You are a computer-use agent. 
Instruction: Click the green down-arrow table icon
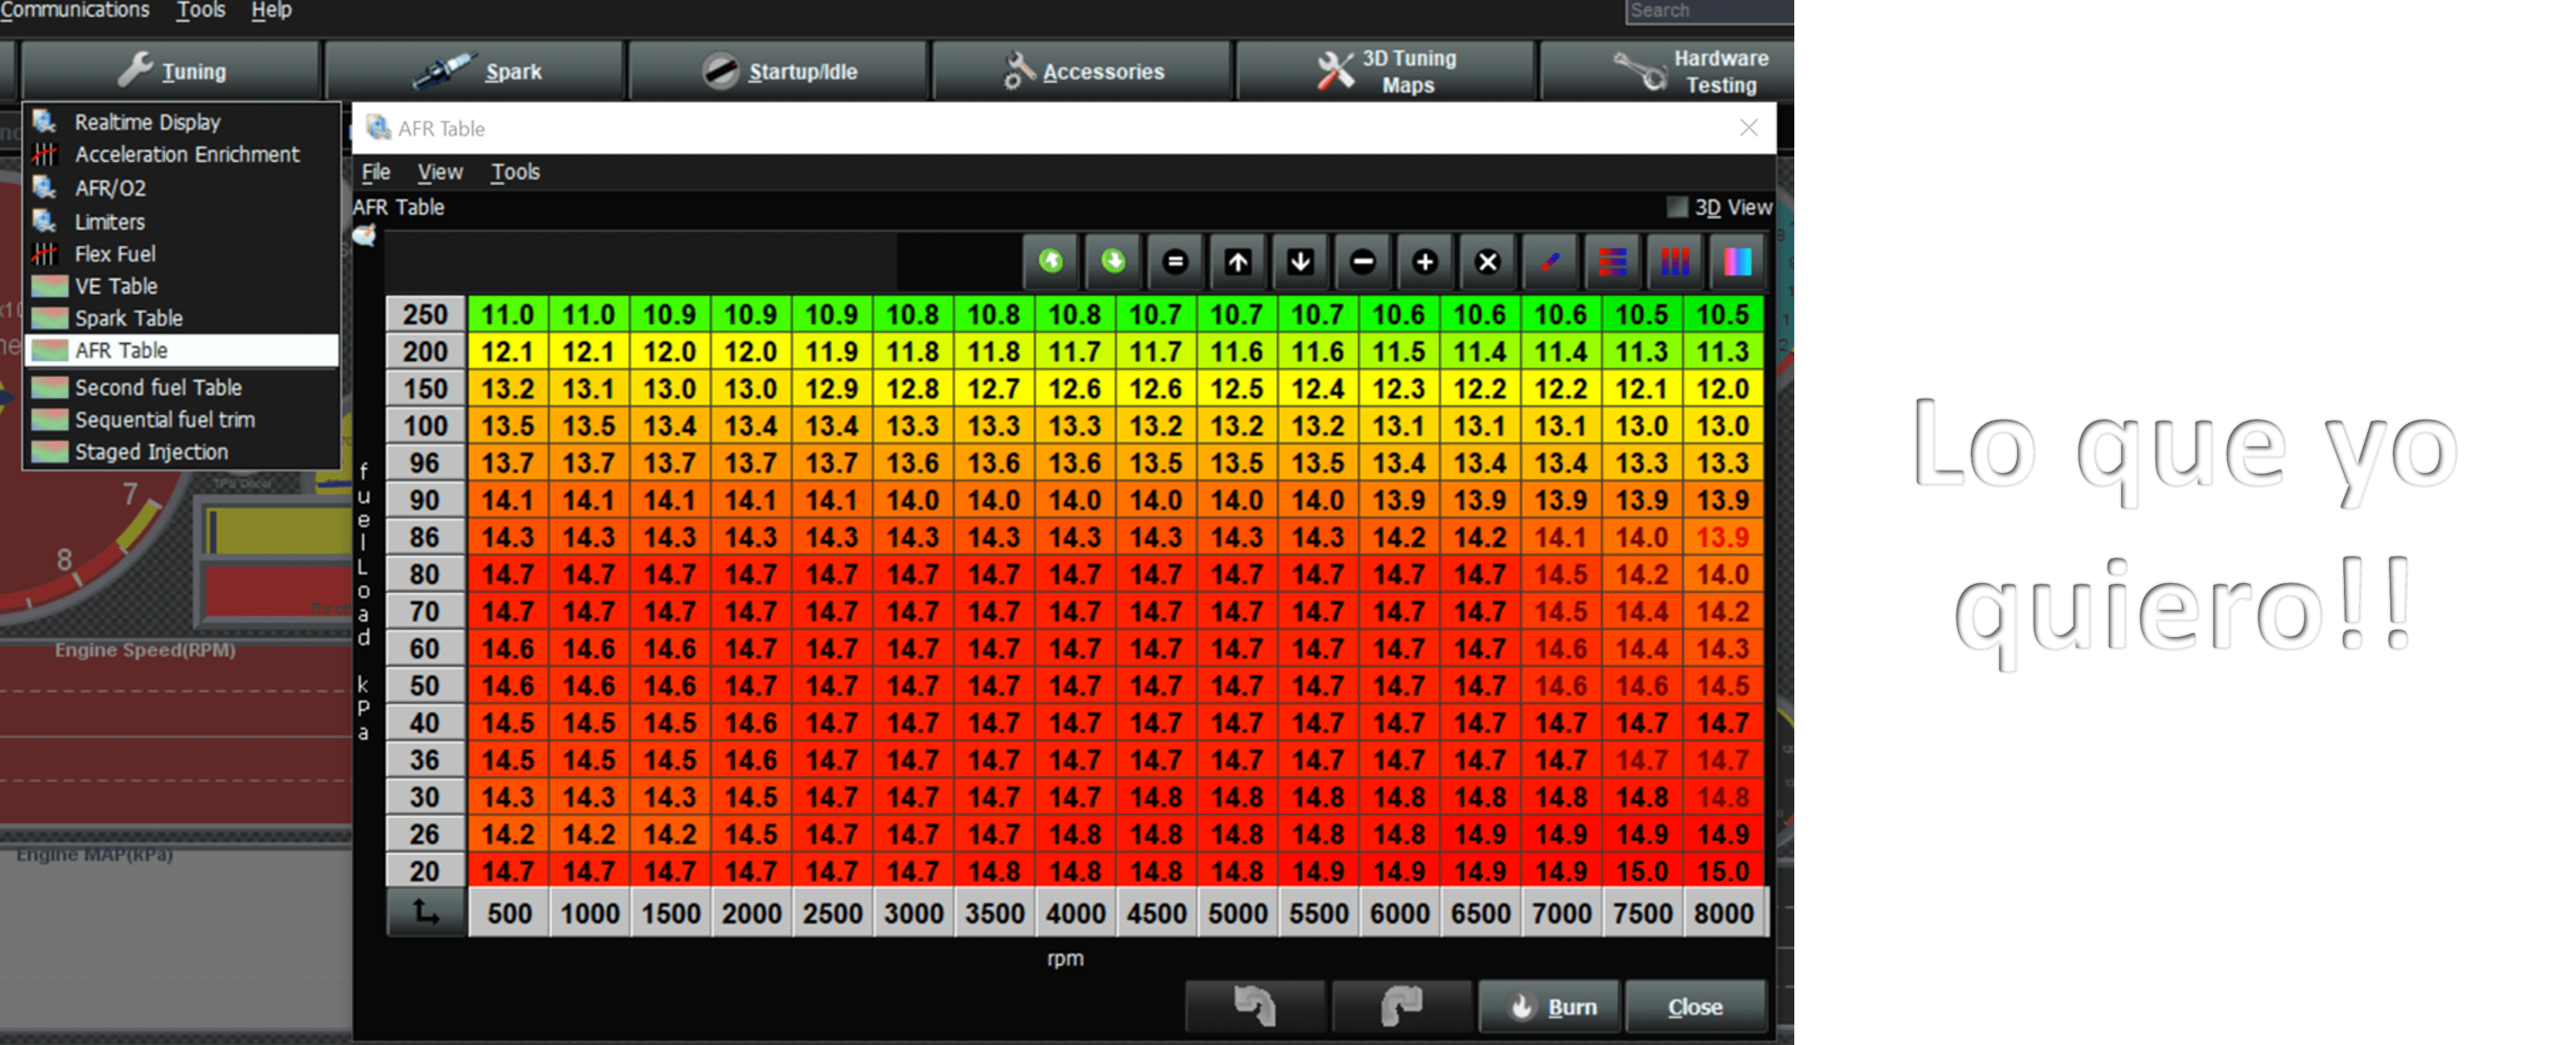tap(1112, 262)
